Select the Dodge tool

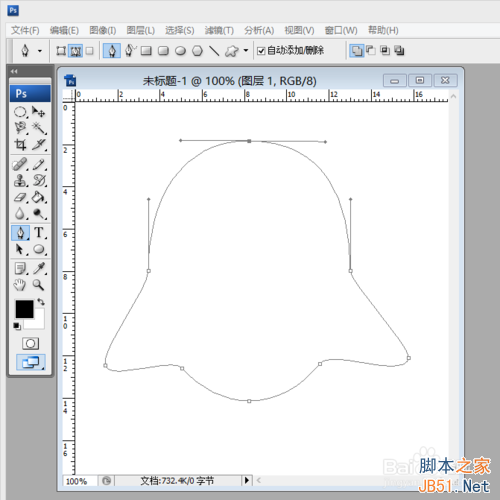click(x=38, y=213)
